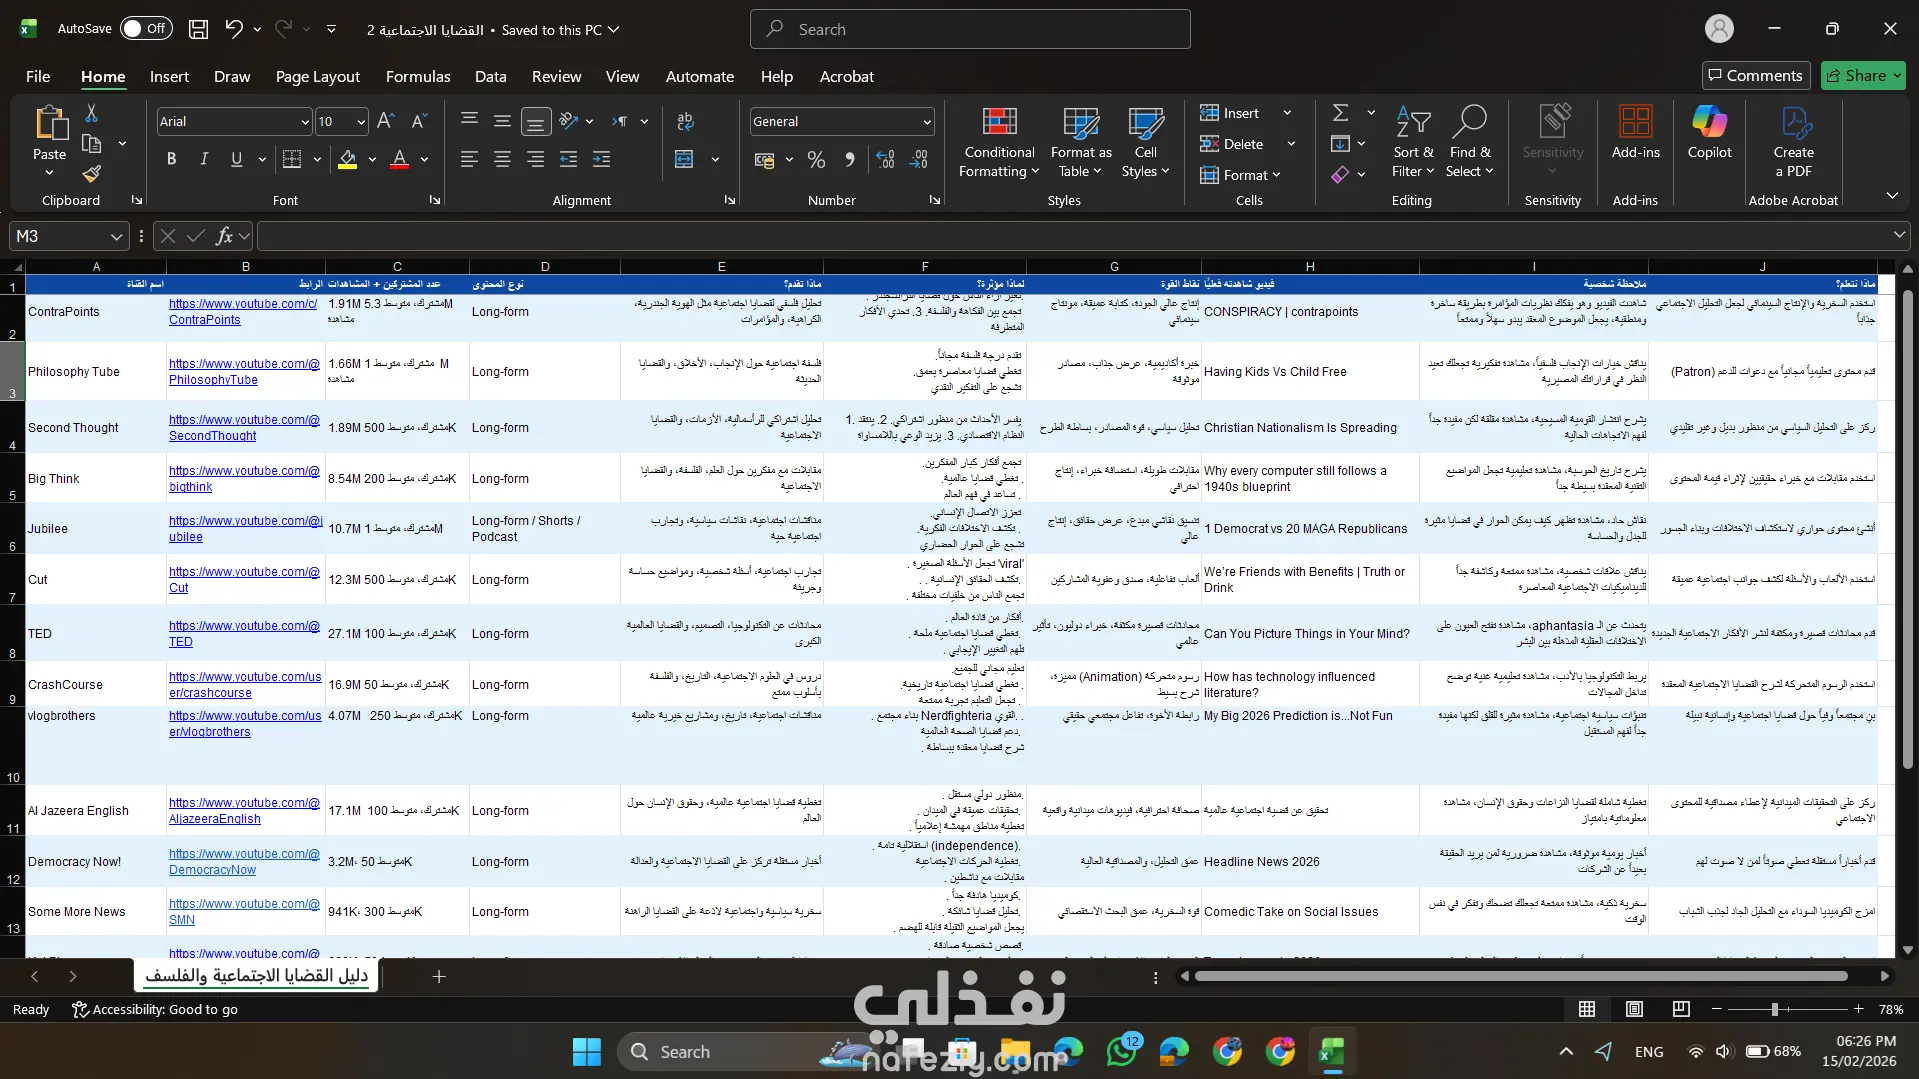The width and height of the screenshot is (1919, 1079).
Task: Open the File menu
Action: (38, 76)
